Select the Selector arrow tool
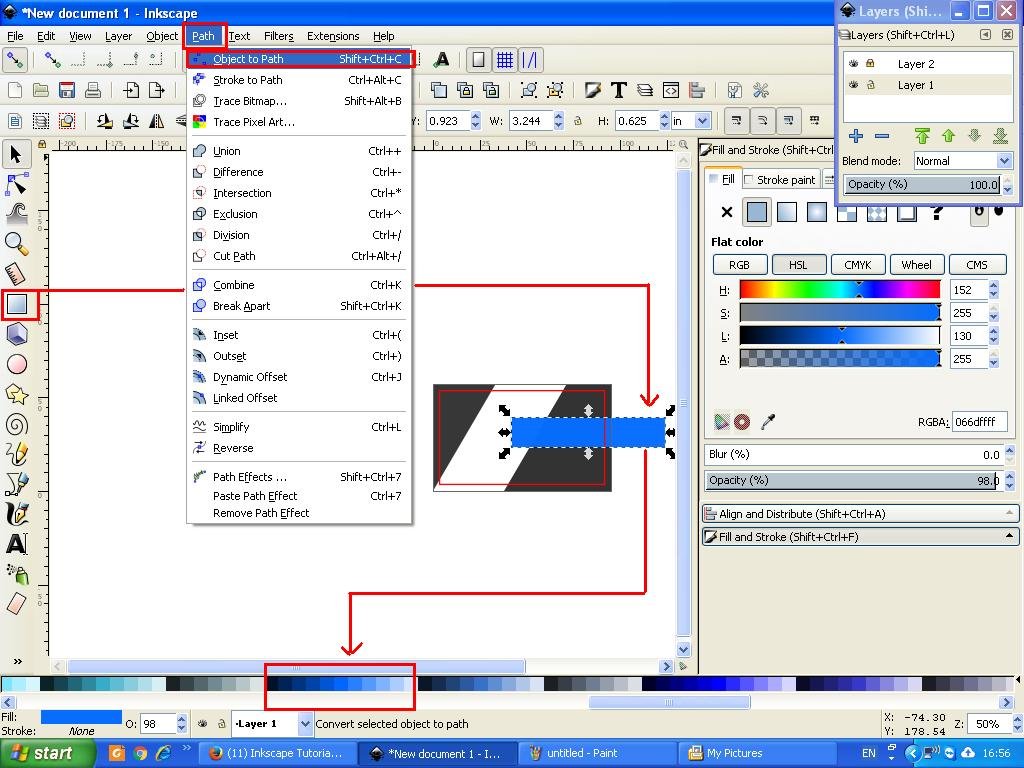 click(x=16, y=155)
